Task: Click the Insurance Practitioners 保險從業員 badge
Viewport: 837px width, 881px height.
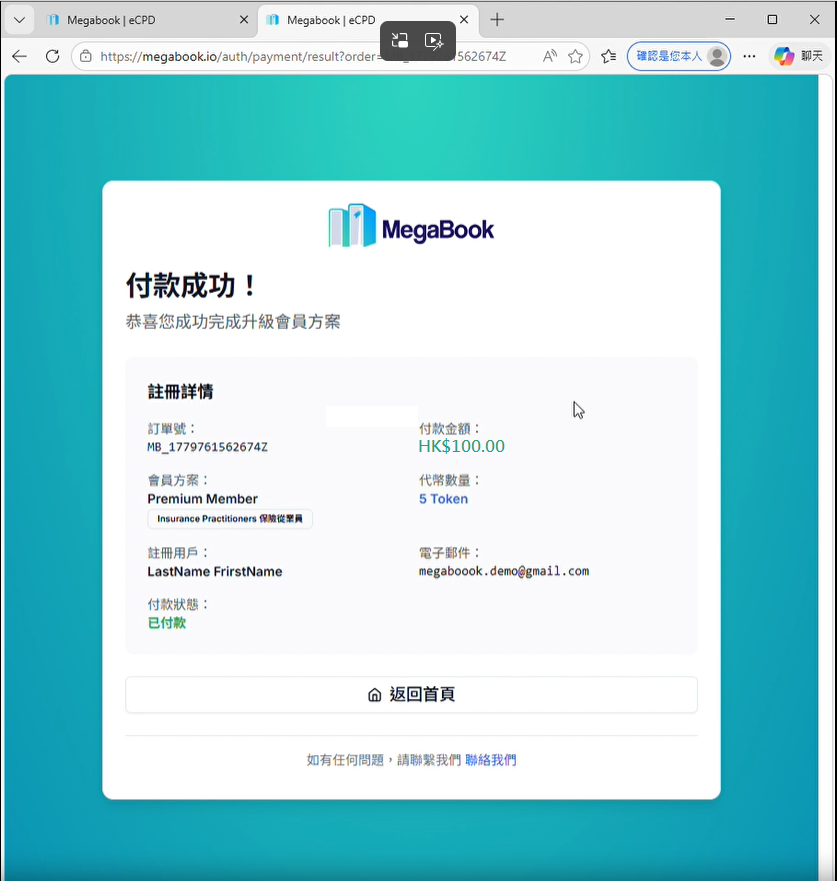Action: pyautogui.click(x=230, y=519)
